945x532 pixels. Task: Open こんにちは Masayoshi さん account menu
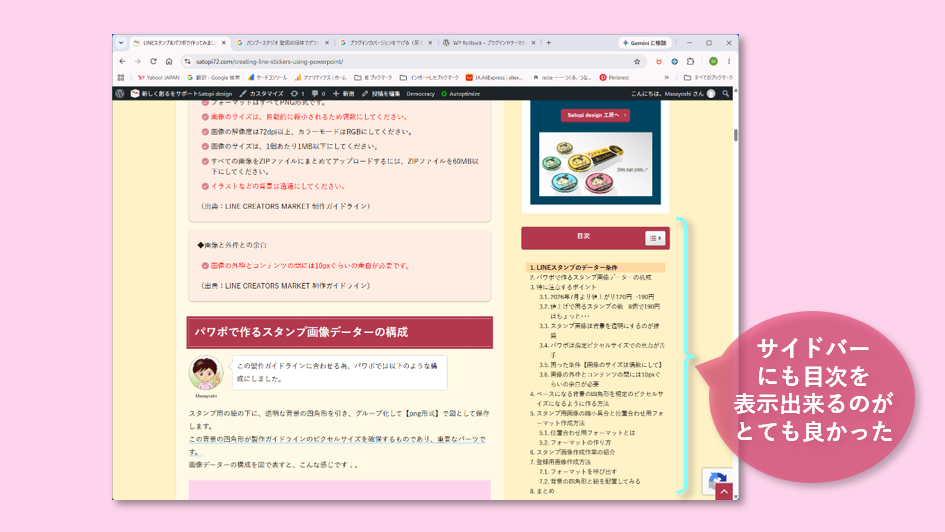(x=673, y=94)
